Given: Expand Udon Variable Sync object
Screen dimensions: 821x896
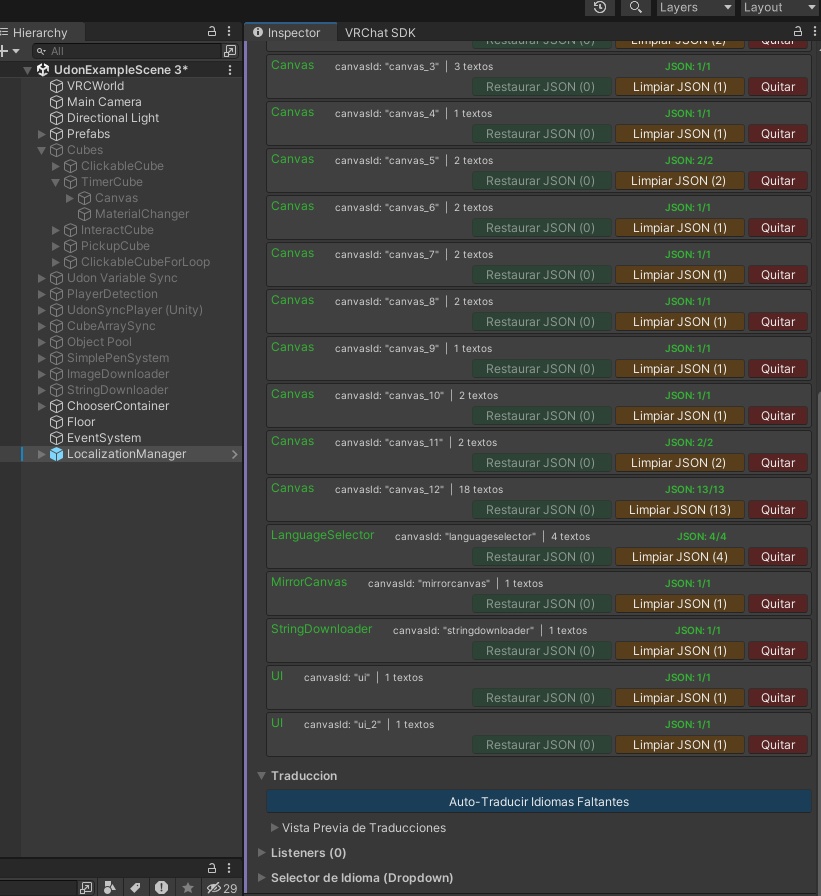Looking at the screenshot, I should pyautogui.click(x=41, y=278).
